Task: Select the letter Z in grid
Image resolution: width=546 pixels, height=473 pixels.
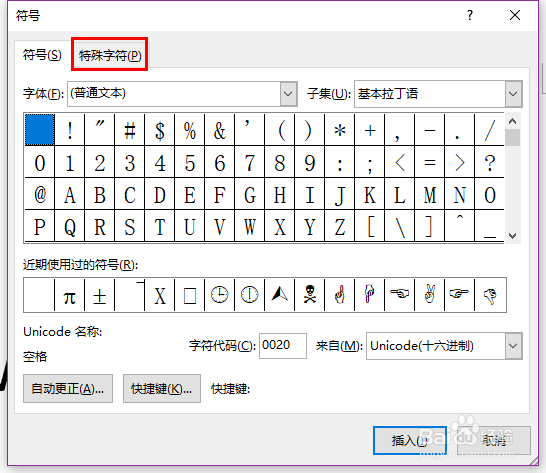Action: (x=340, y=226)
